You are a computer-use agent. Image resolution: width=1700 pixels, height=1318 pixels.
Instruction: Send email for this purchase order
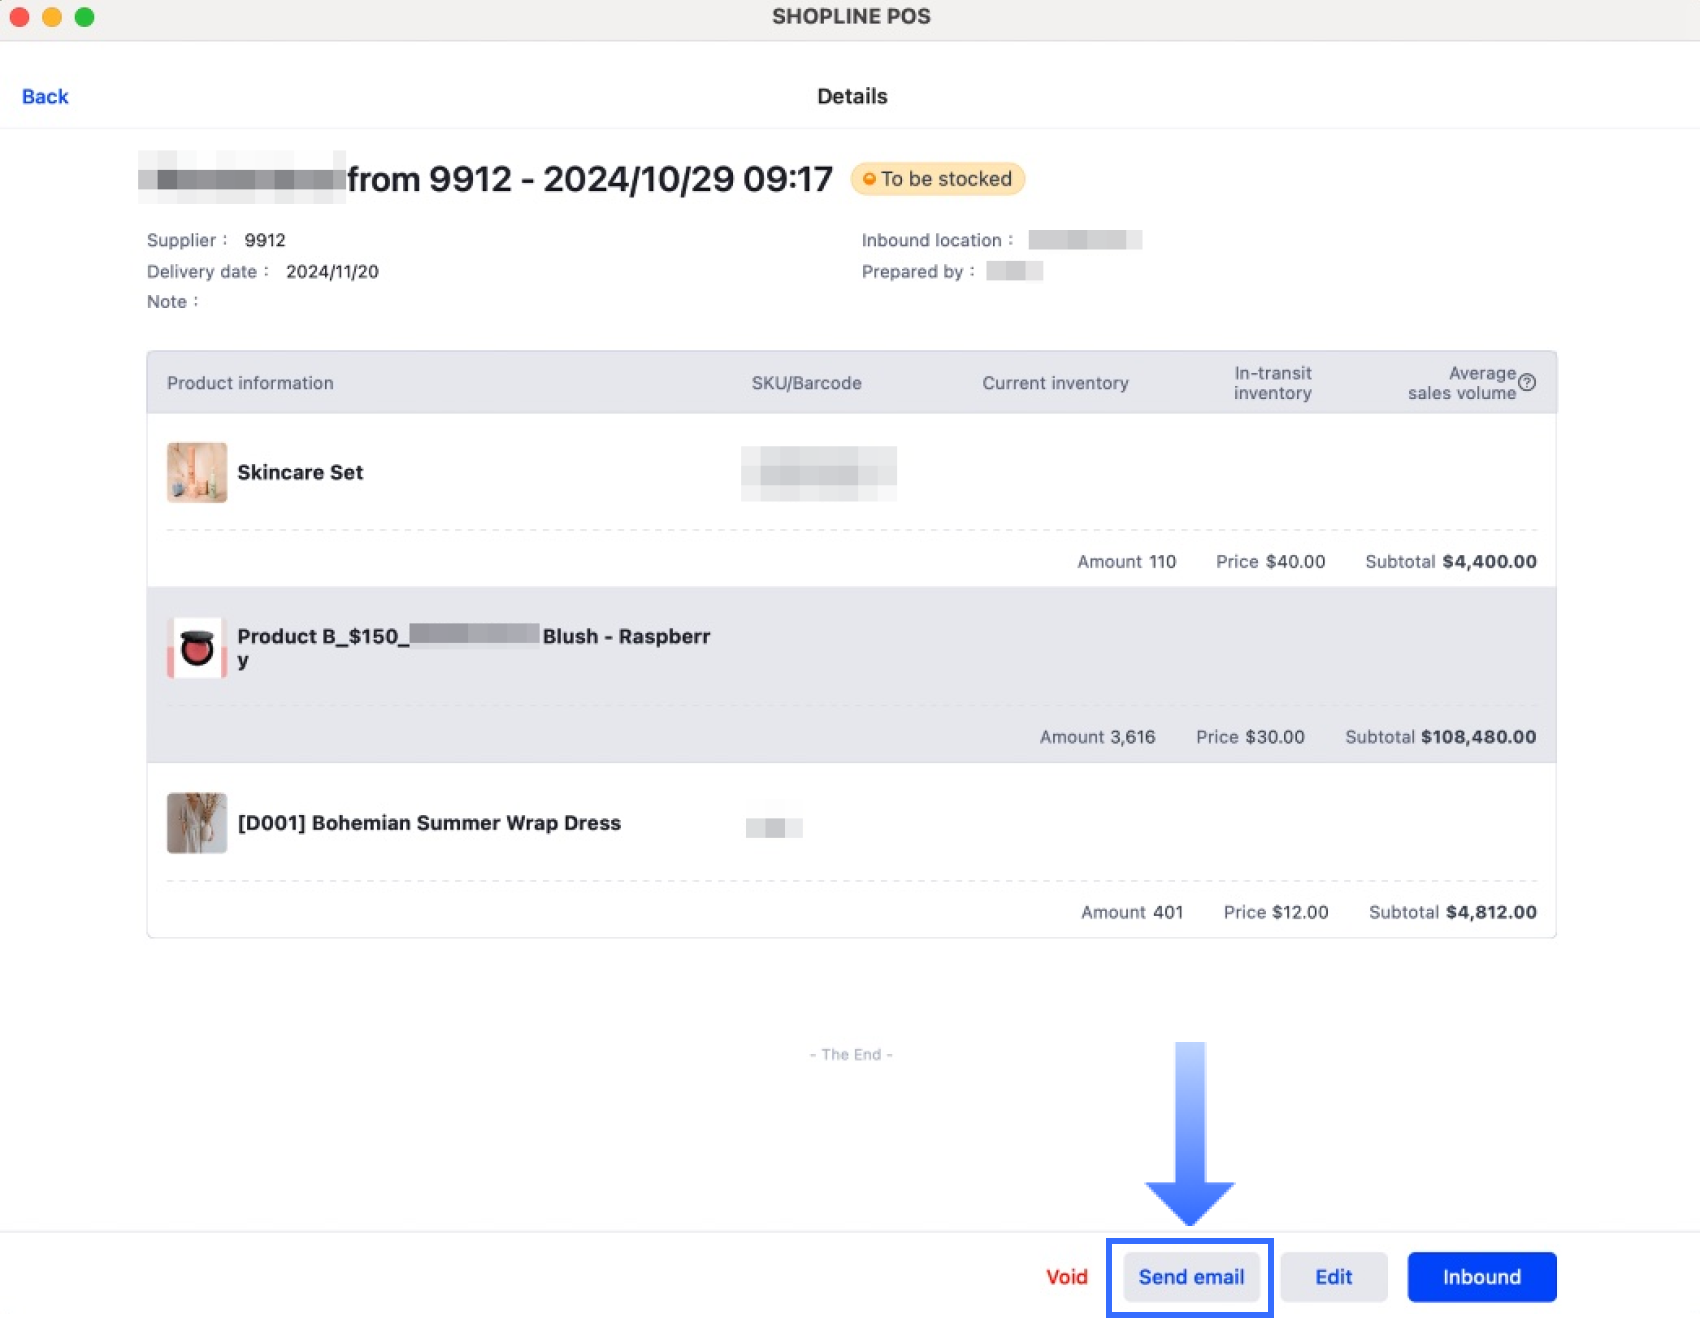[1191, 1277]
